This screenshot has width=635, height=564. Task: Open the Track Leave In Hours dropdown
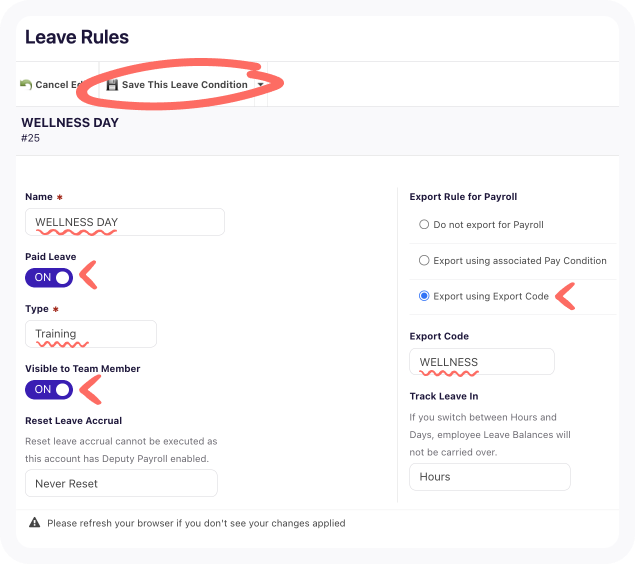[490, 477]
